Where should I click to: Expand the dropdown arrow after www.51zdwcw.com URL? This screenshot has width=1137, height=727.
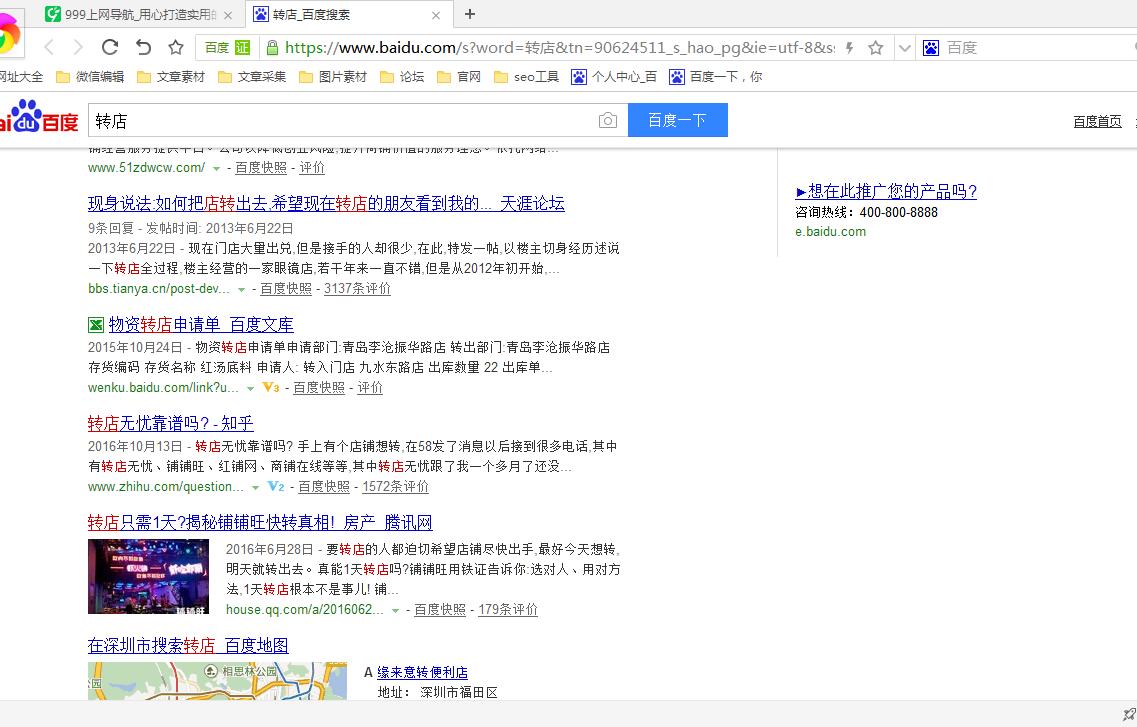click(216, 168)
